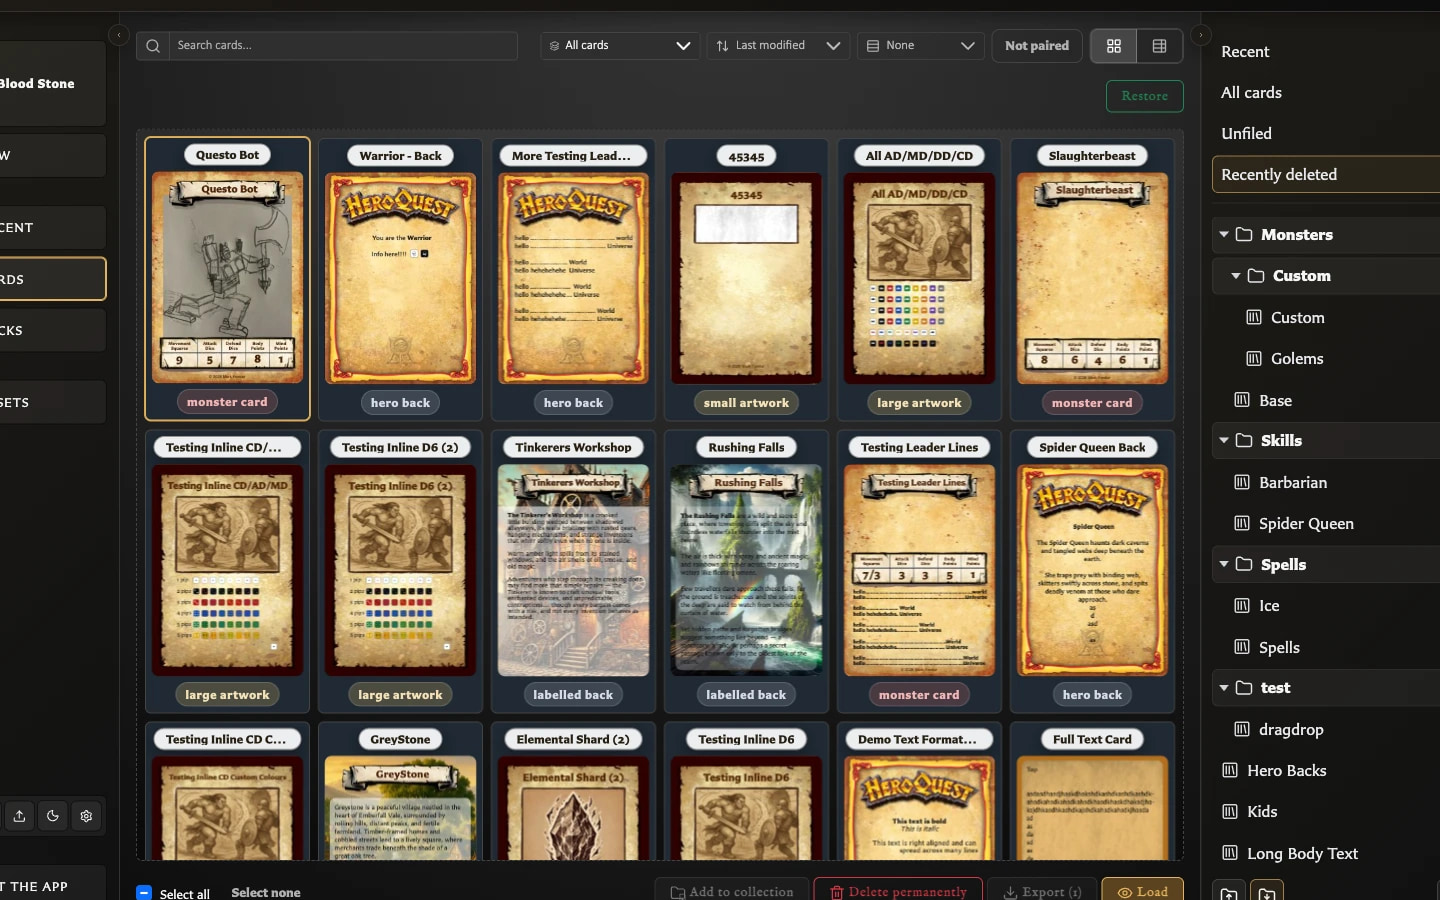Collapse the Skills folder
Screen dimensions: 1440x900
tap(1224, 441)
